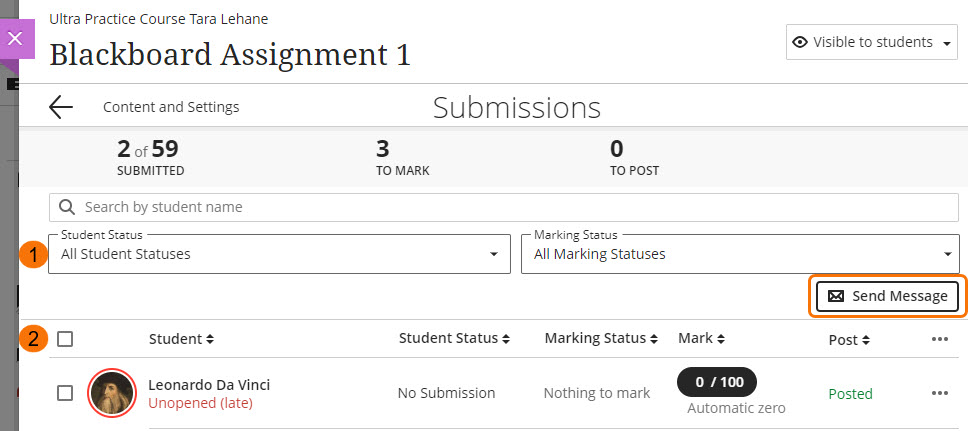Open the header row more-options ellipsis
The height and width of the screenshot is (431, 968).
point(940,338)
